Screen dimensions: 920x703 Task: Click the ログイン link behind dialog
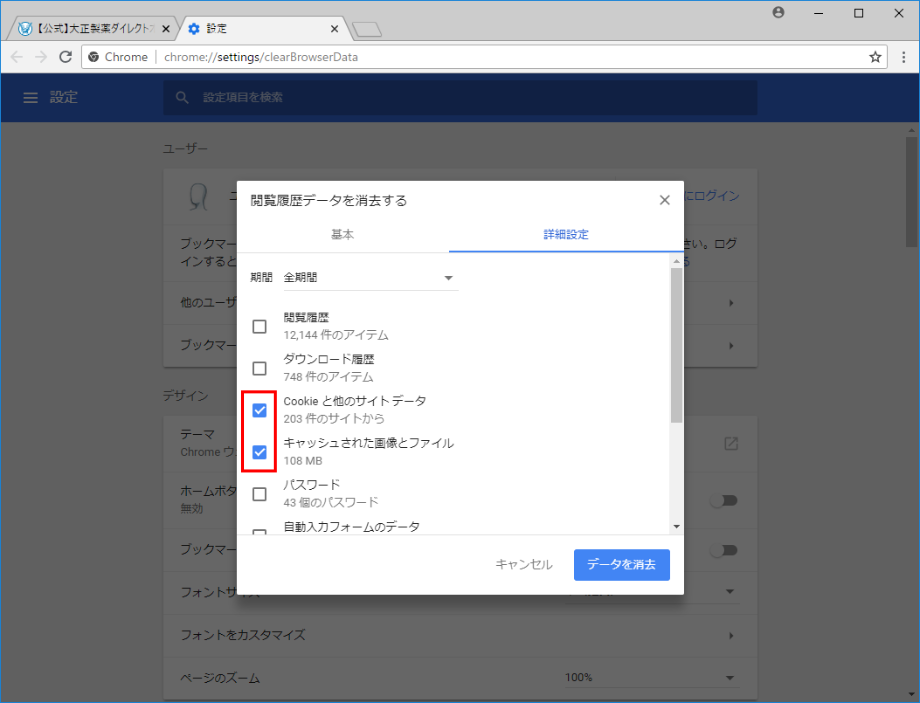712,195
